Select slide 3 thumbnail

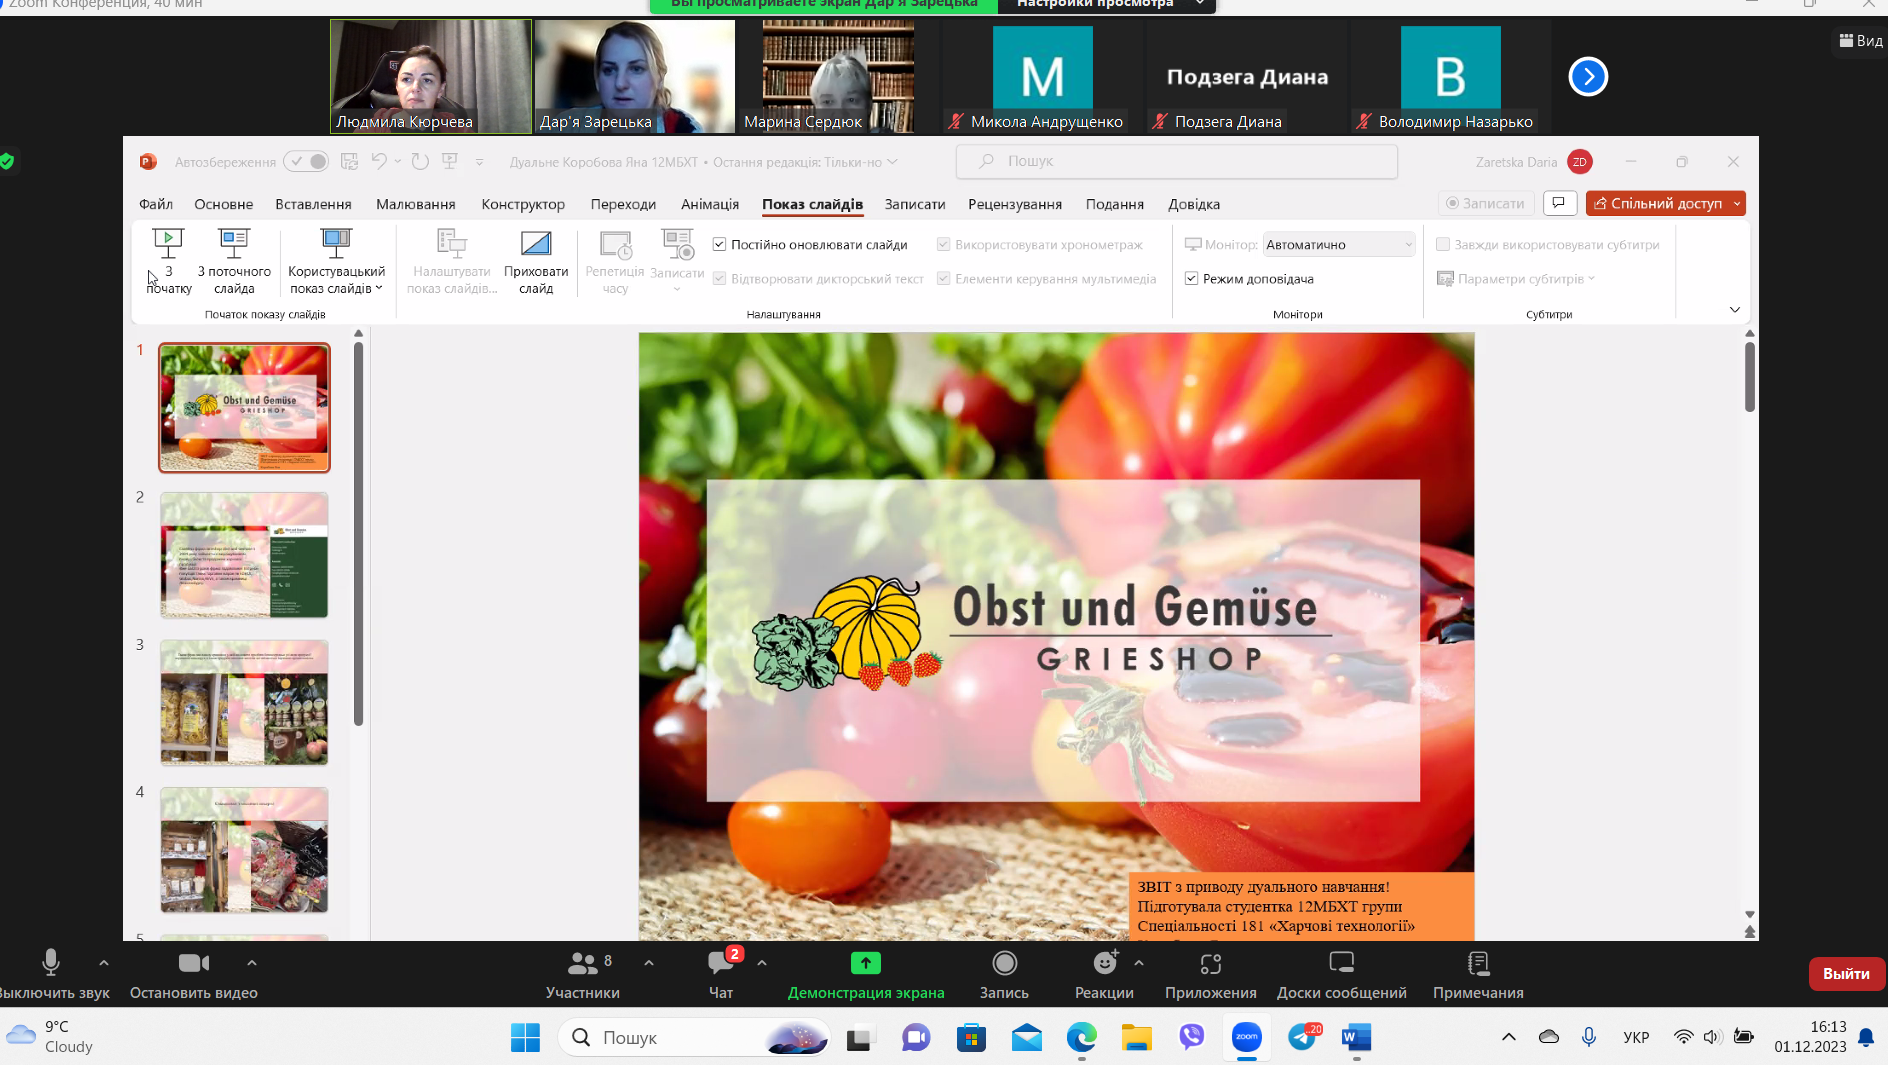pos(244,702)
